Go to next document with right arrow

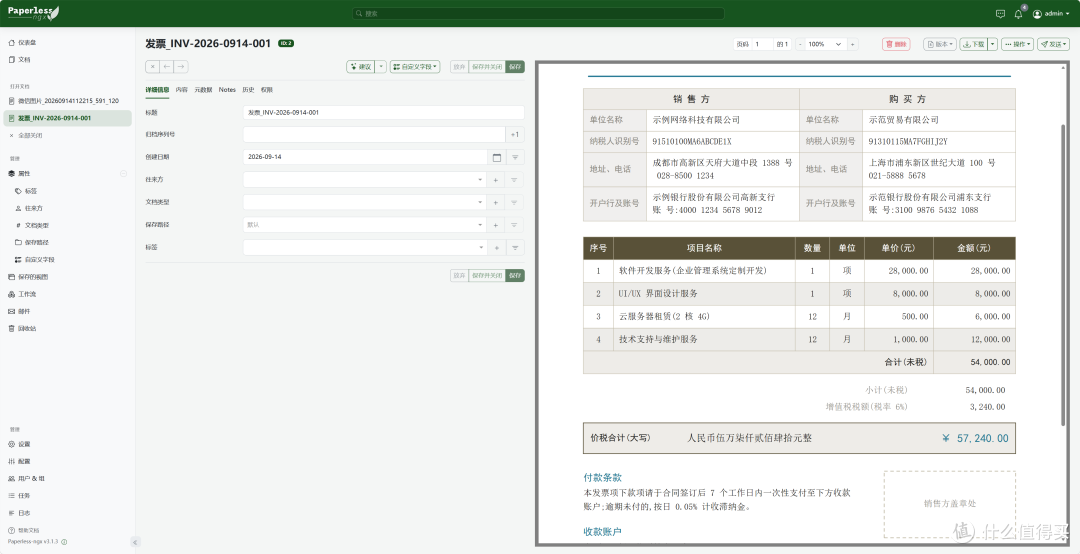tap(181, 67)
